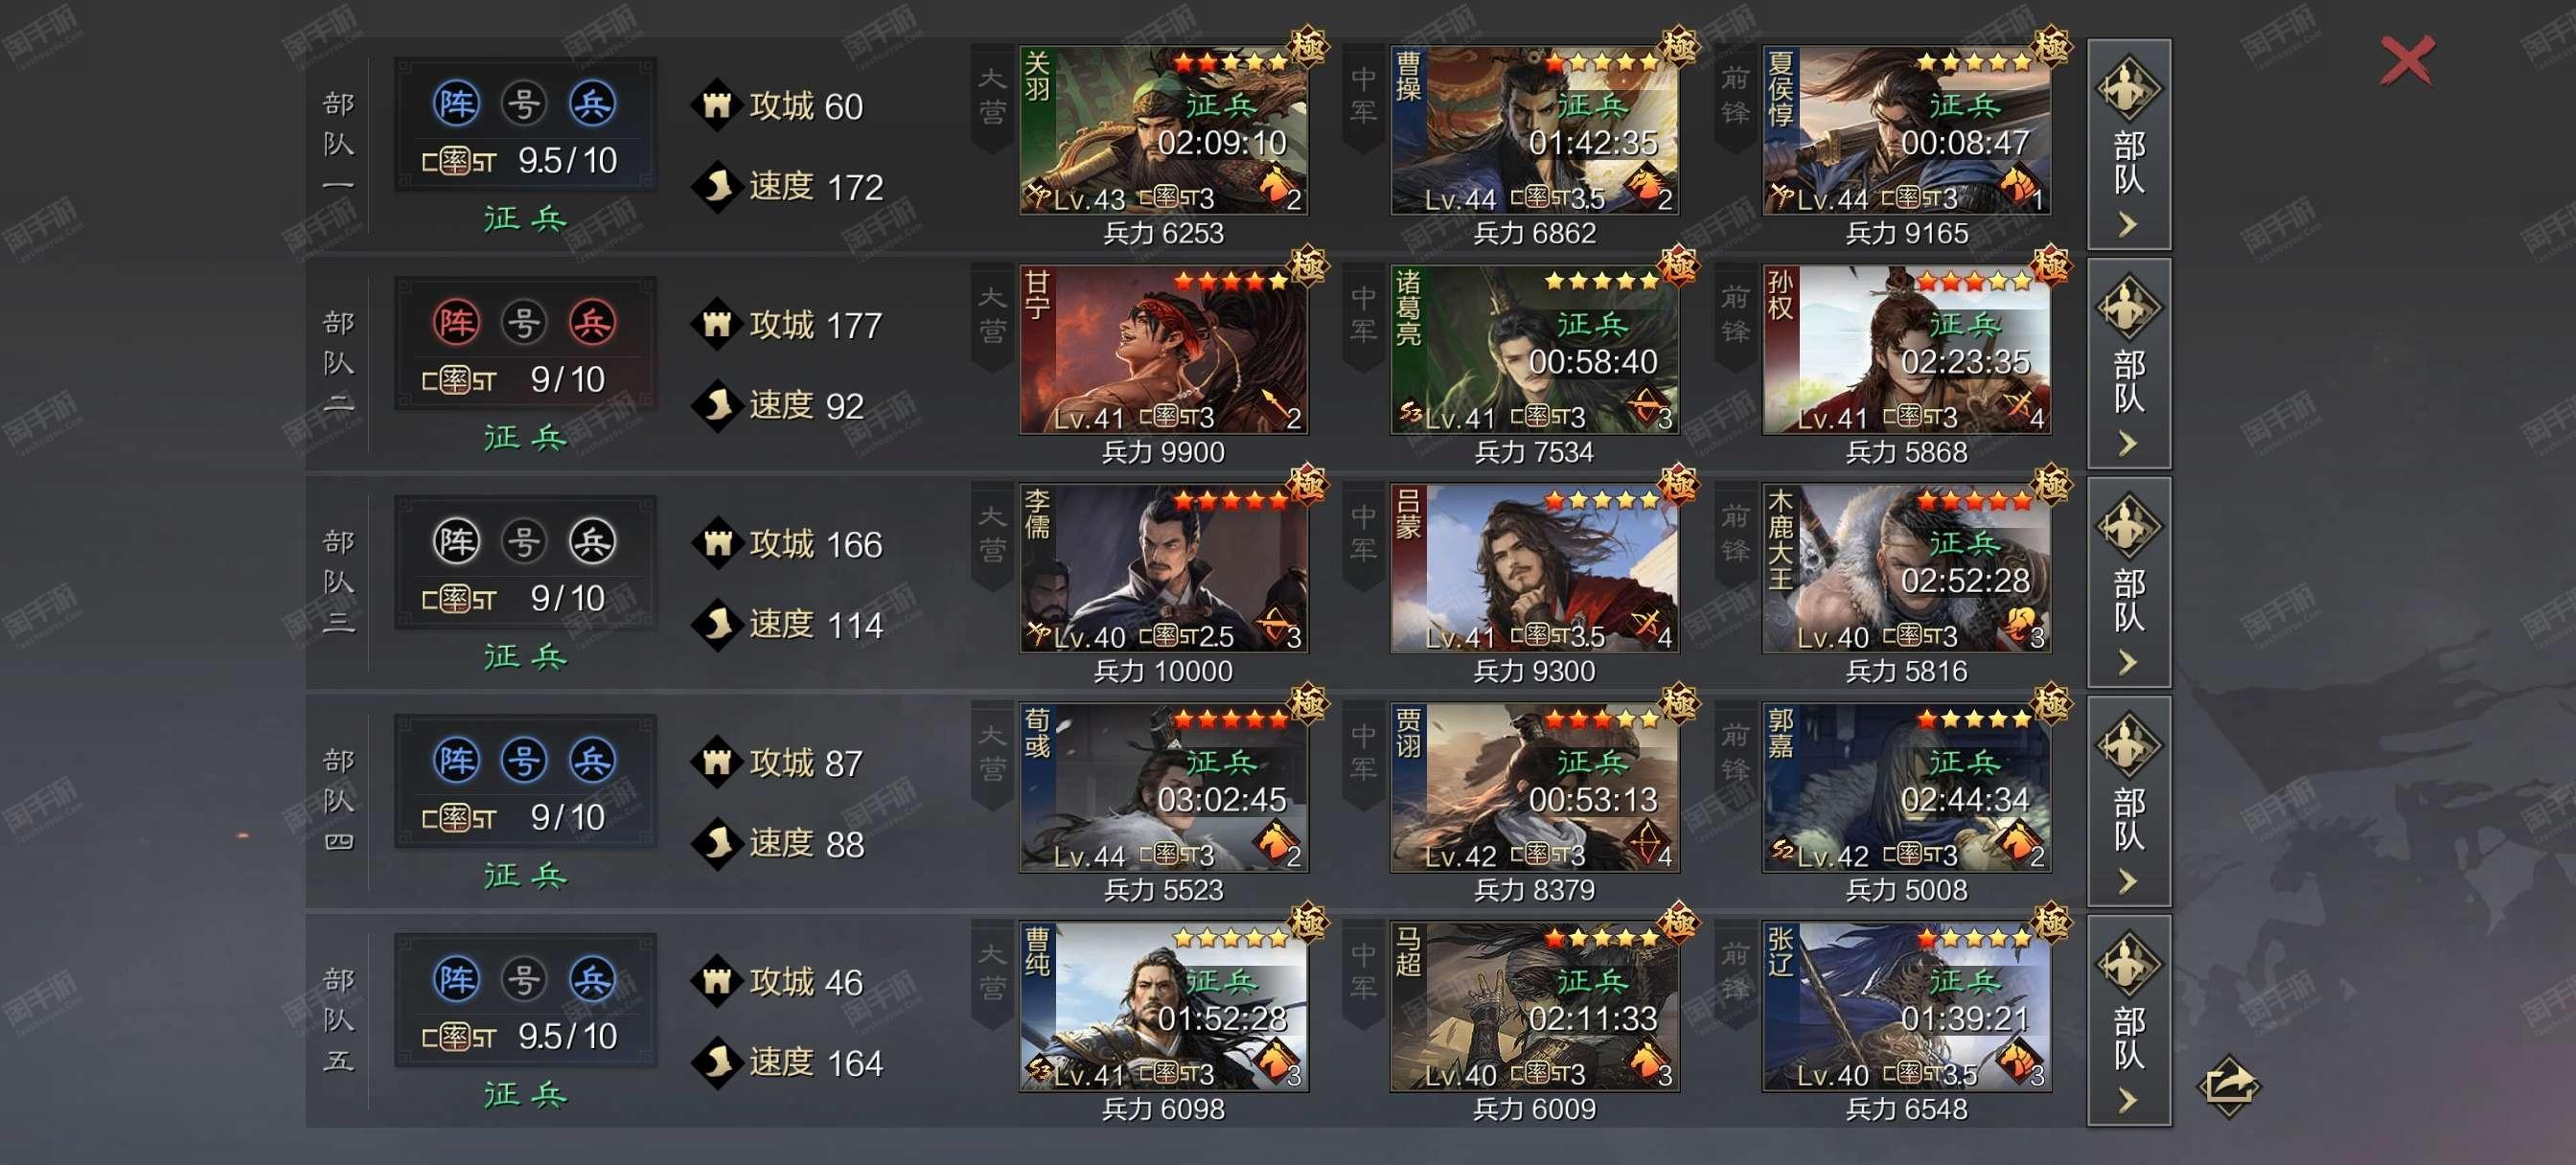The width and height of the screenshot is (2576, 1165).
Task: Click the cavalry troop icon on 曹操 card
Action: [x=1645, y=185]
